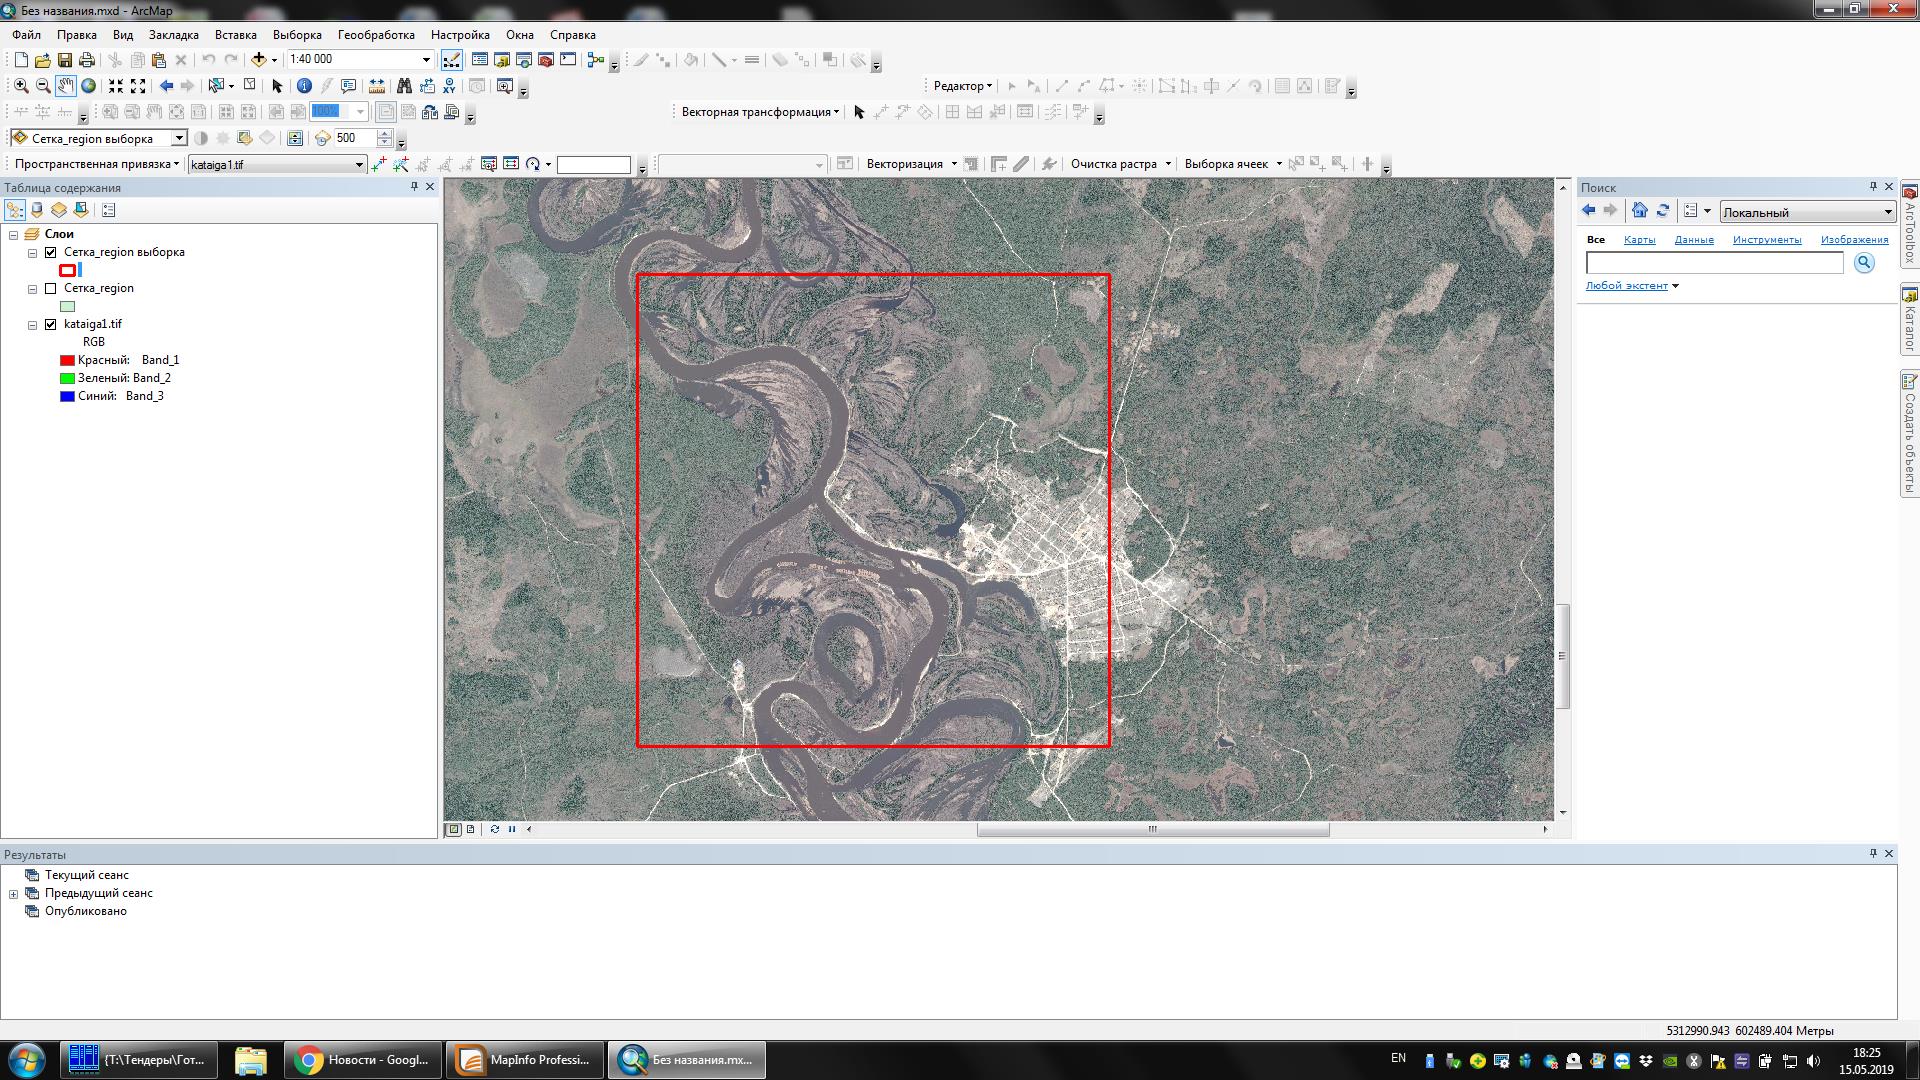Uncheck the Сетка_region выборка layer
Screen dimensions: 1920x1080
51,252
